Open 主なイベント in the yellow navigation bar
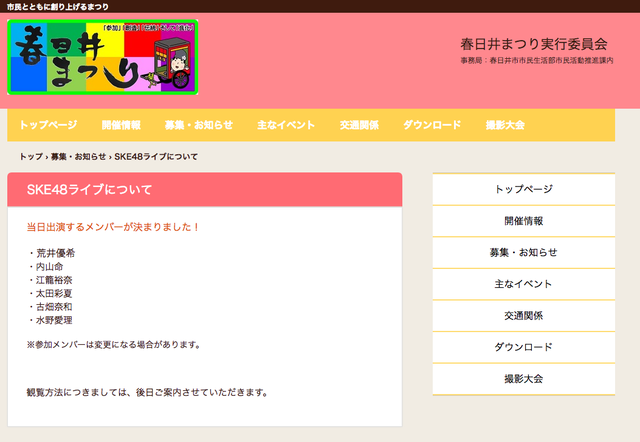640x442 pixels. tap(286, 125)
